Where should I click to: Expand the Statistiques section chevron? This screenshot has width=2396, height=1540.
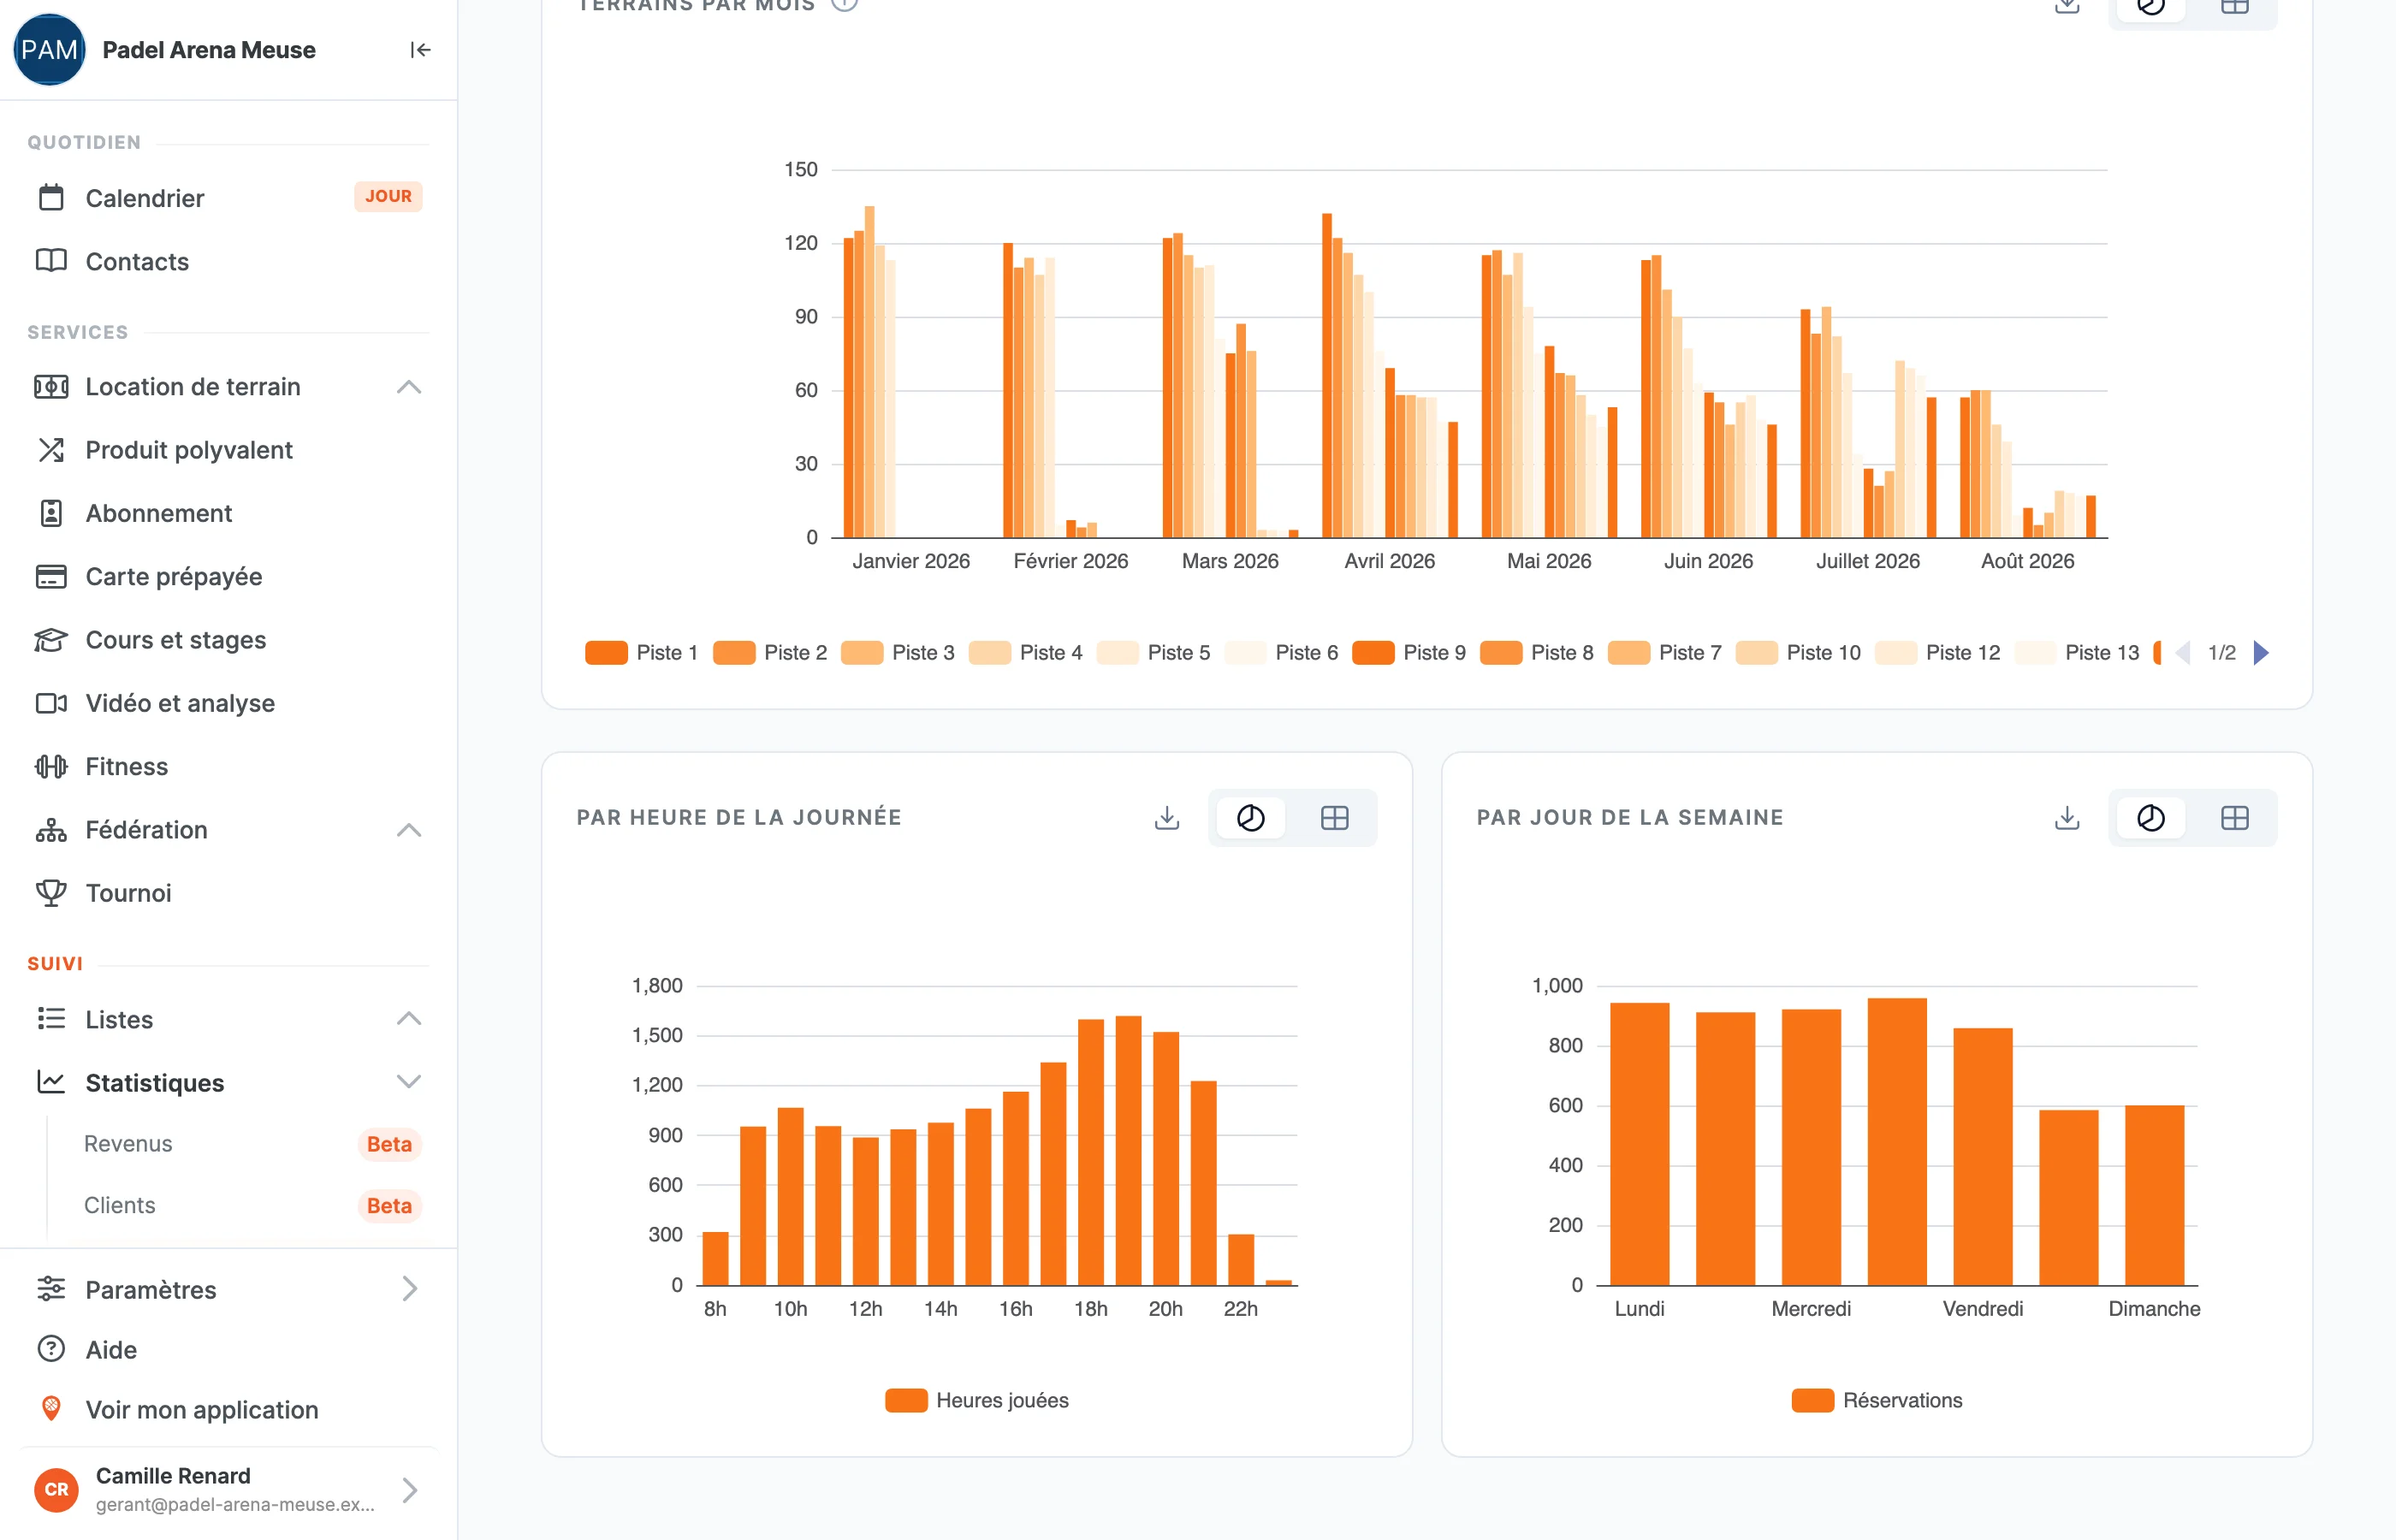click(409, 1082)
